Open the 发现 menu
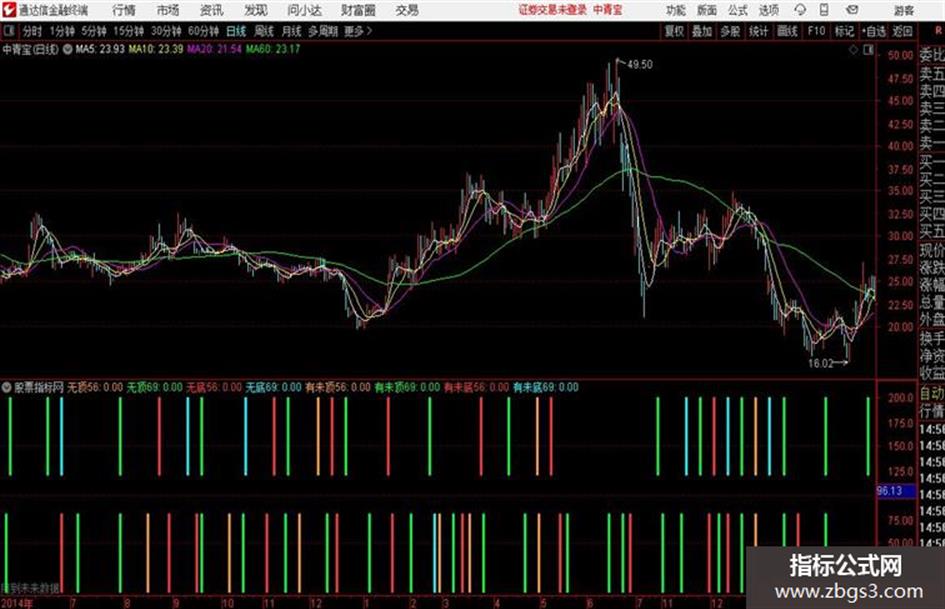Image resolution: width=945 pixels, height=609 pixels. click(255, 10)
